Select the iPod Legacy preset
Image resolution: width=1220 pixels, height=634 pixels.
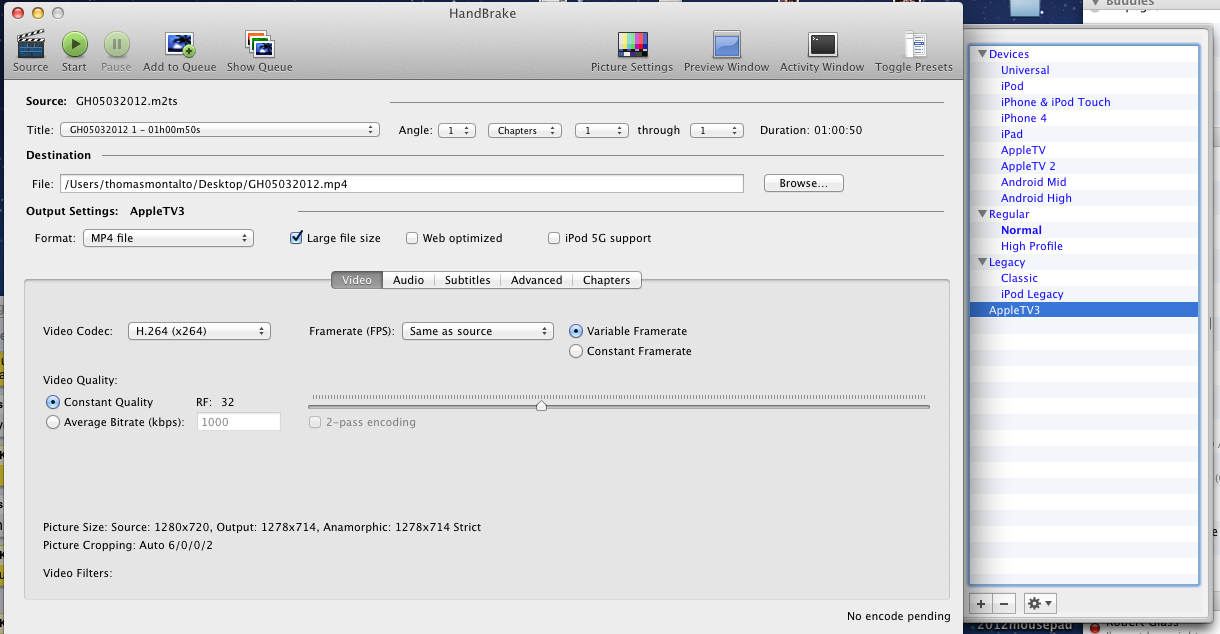(x=1032, y=294)
